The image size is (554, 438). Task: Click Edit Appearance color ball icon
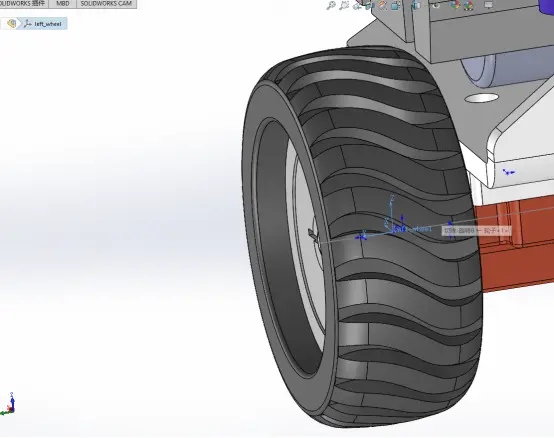click(456, 5)
